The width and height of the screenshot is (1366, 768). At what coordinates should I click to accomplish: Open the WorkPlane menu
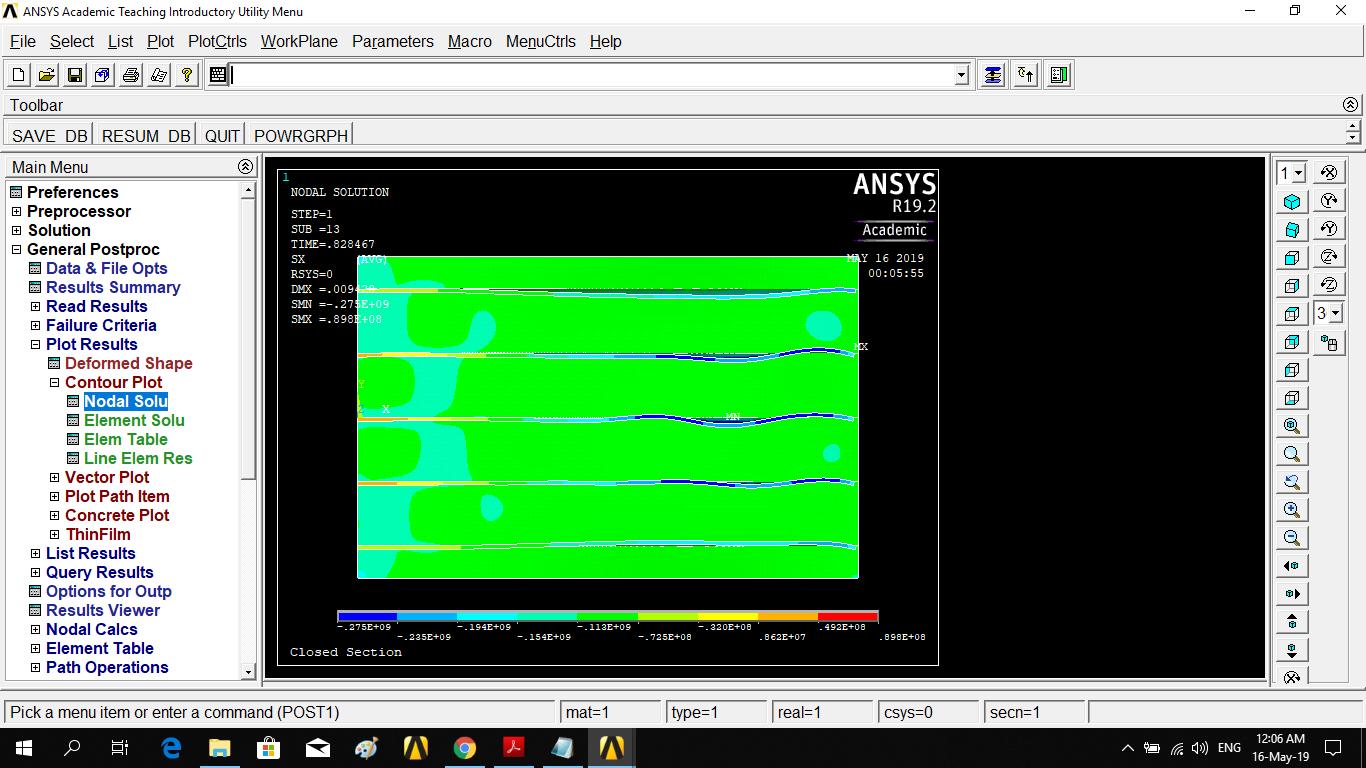pyautogui.click(x=299, y=41)
